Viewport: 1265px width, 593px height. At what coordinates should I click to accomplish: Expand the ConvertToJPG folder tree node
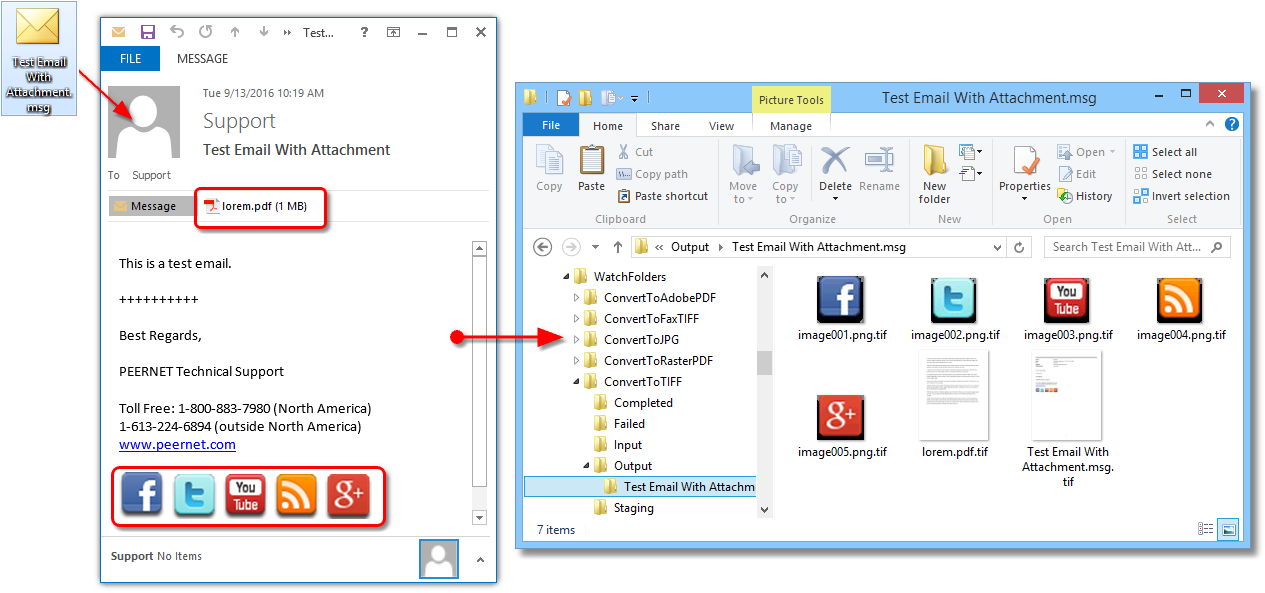[x=576, y=340]
